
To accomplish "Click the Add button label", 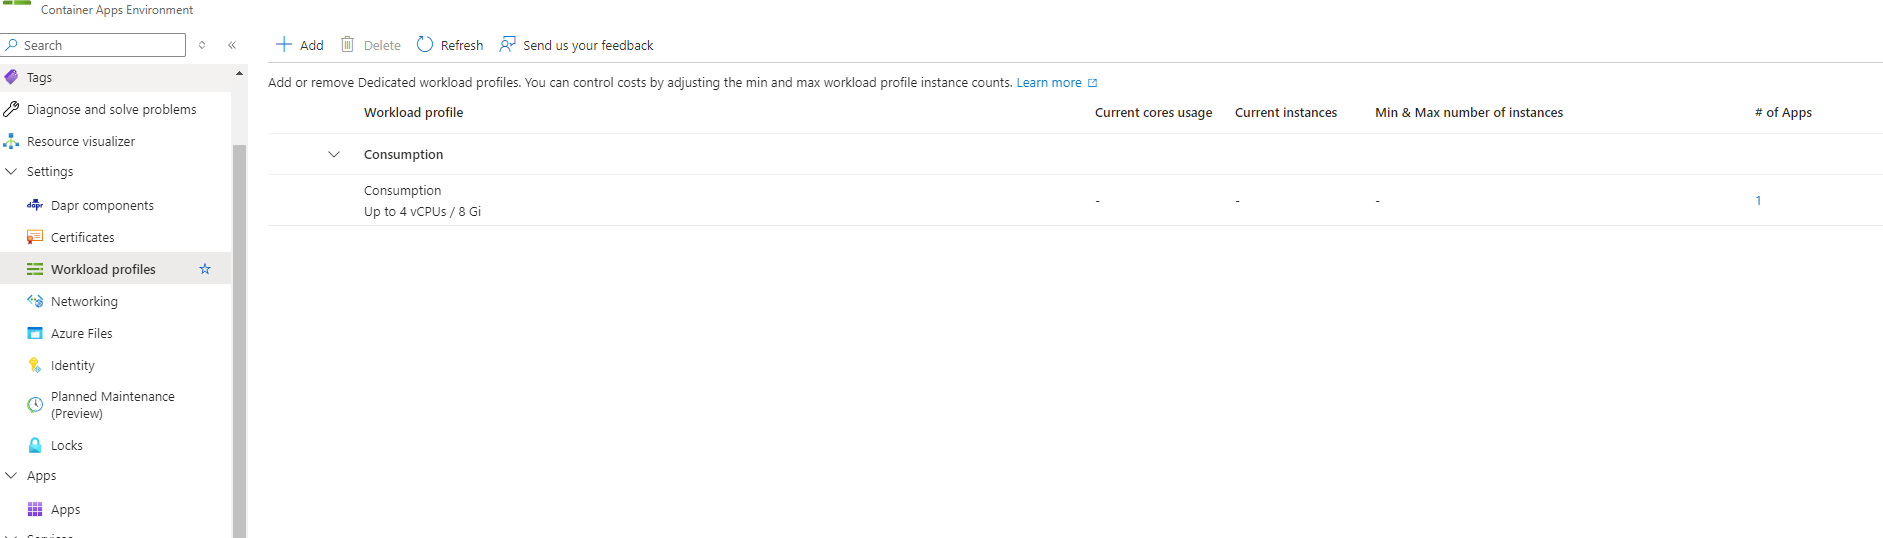I will point(312,45).
